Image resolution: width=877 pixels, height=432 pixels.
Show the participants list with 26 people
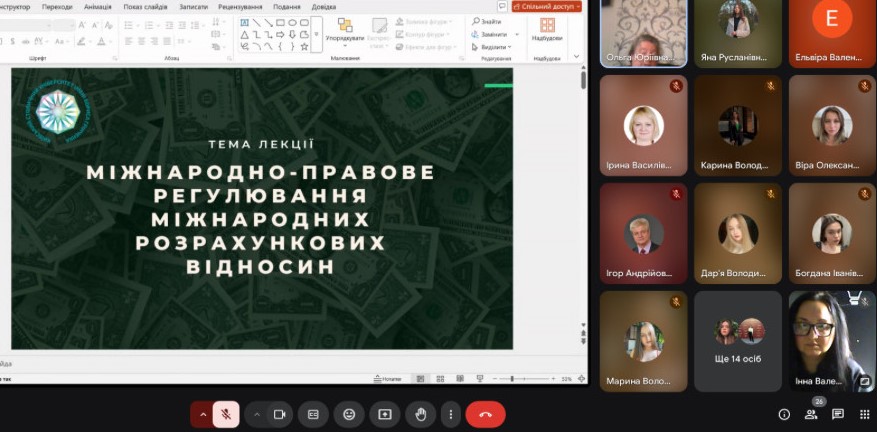point(811,414)
